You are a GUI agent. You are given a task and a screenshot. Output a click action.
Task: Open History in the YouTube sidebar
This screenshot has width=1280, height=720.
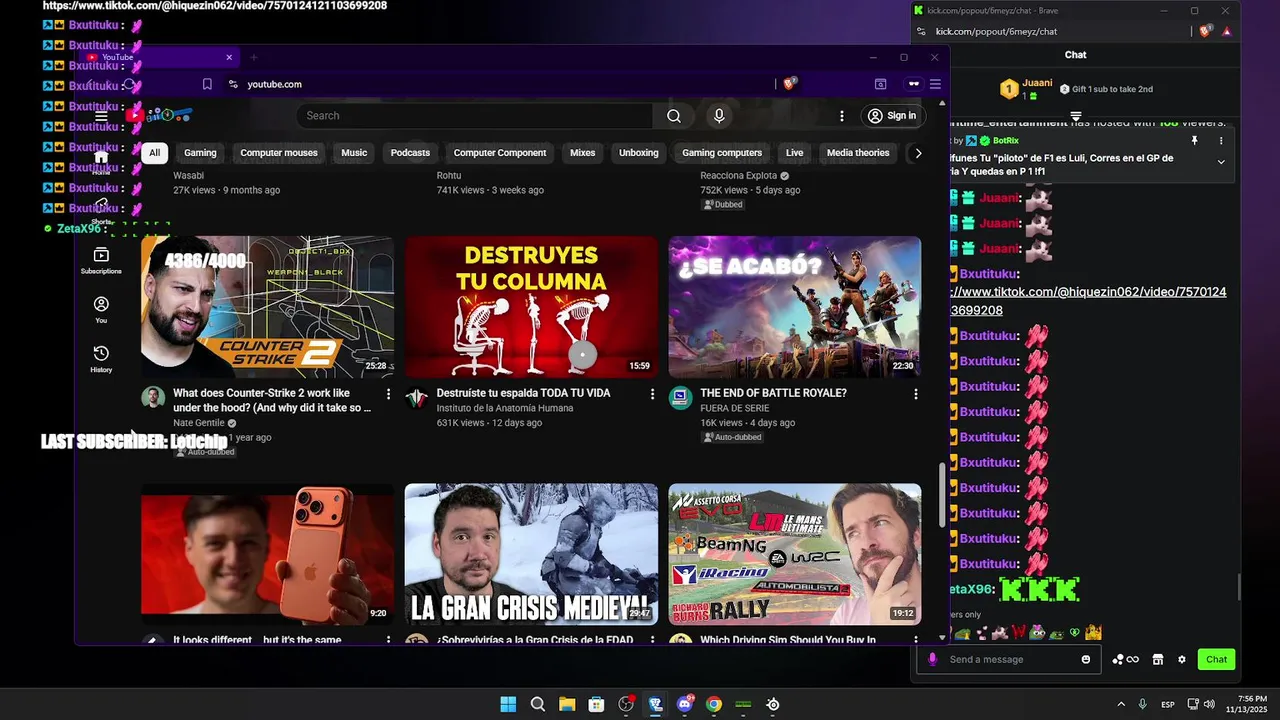coord(101,359)
